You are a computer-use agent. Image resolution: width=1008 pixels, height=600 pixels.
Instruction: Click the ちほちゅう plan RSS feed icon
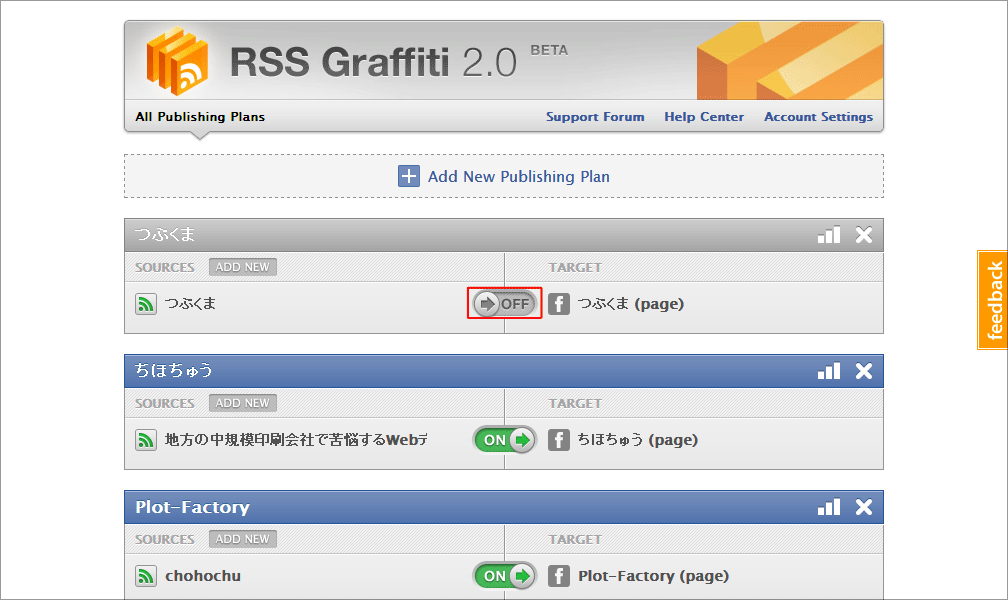[146, 440]
